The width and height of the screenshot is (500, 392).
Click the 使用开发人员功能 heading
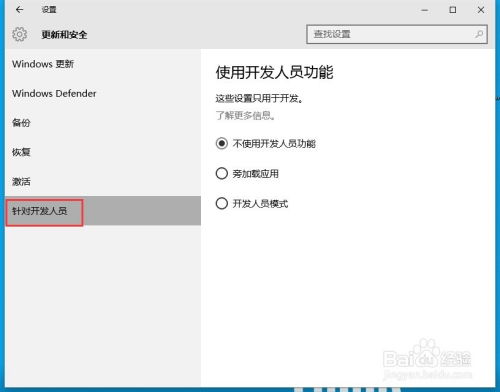(274, 72)
